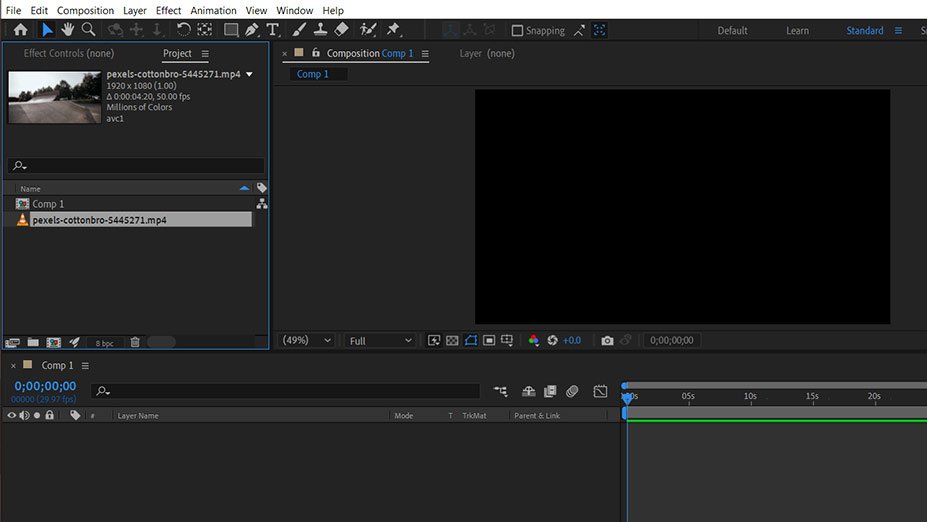Switch to the Effect Controls tab
This screenshot has height=522, width=927.
[69, 53]
